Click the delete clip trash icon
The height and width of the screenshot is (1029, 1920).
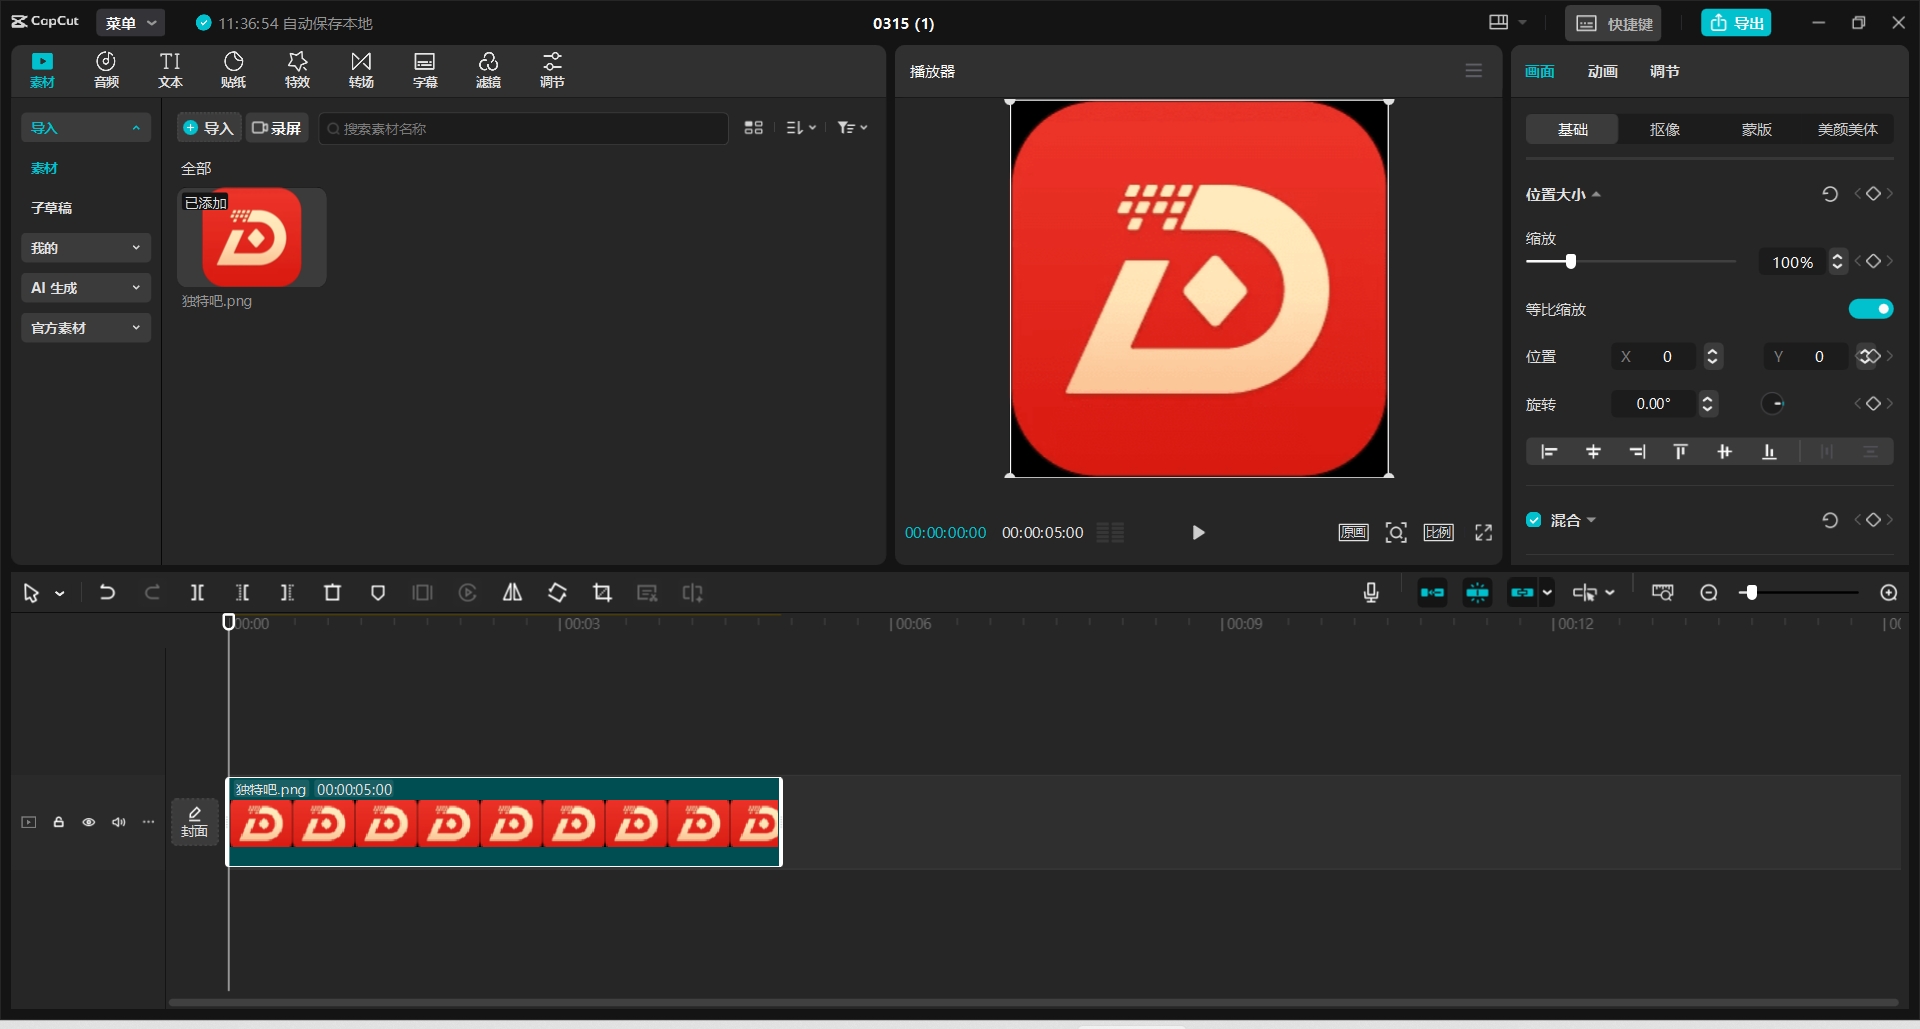pos(332,593)
